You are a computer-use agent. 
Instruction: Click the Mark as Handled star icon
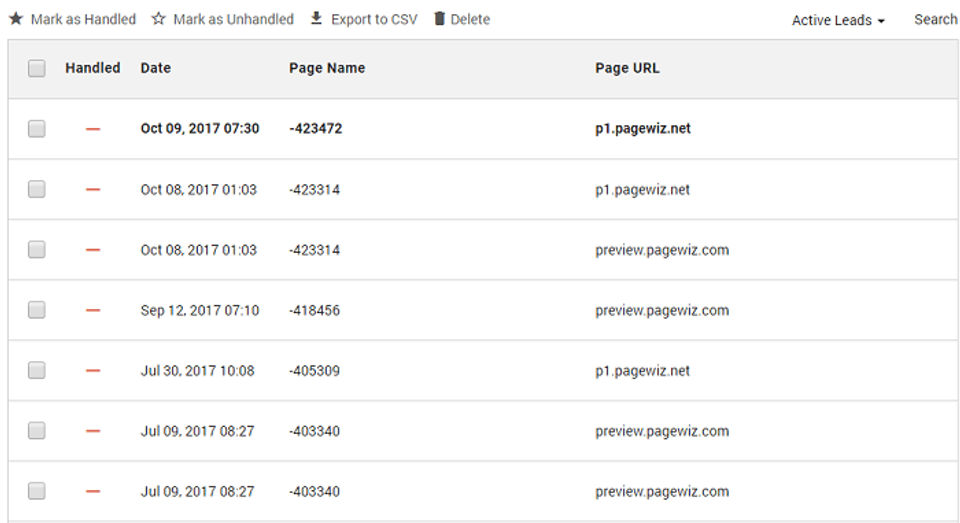[16, 19]
